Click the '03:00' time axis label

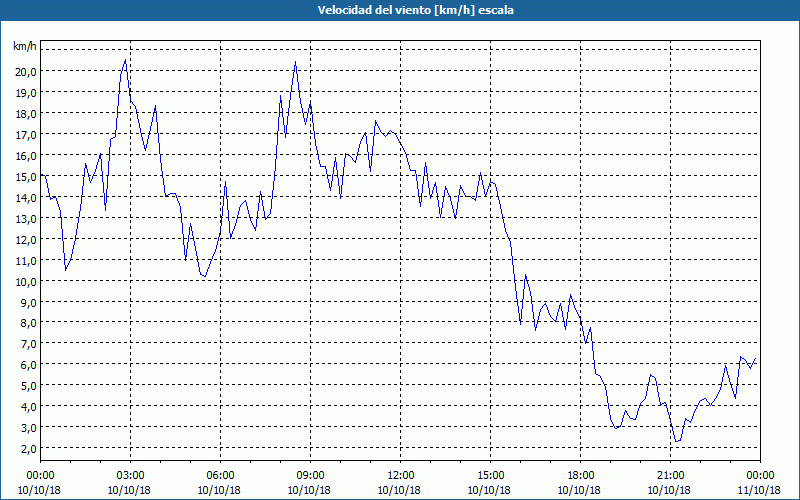(130, 476)
